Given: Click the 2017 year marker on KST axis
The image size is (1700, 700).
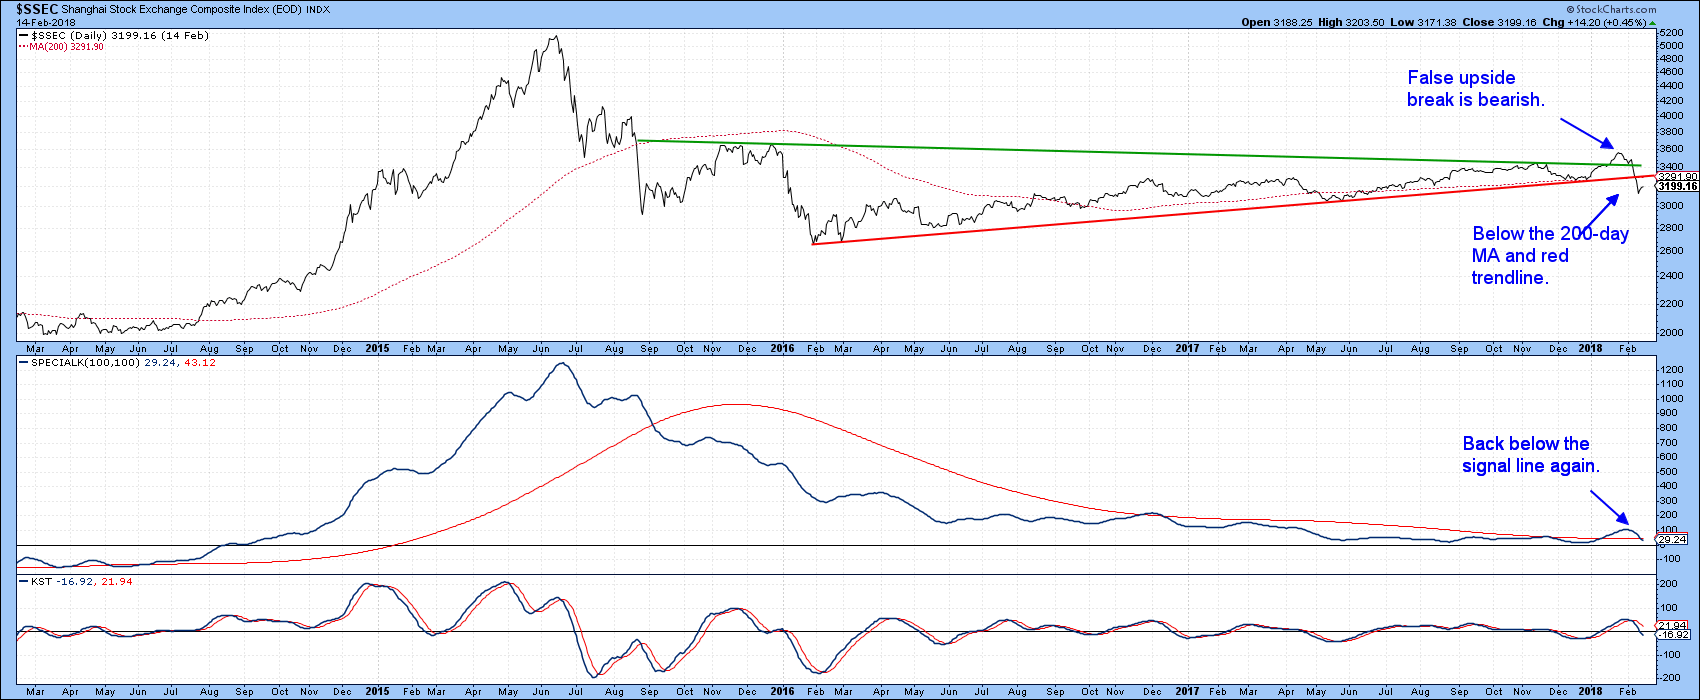Looking at the screenshot, I should [1186, 691].
